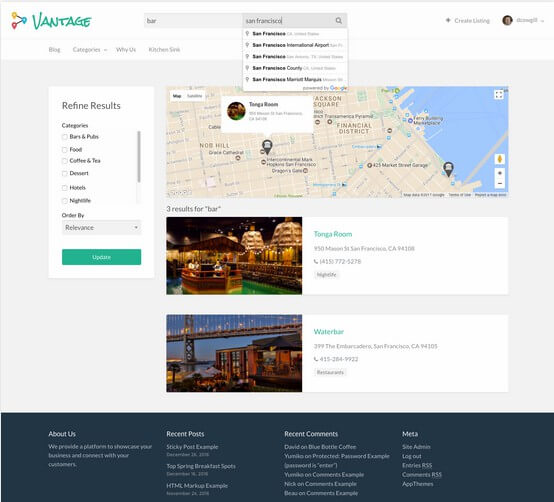This screenshot has width=554, height=502.
Task: Open the Tonga Room listing link
Action: [332, 234]
